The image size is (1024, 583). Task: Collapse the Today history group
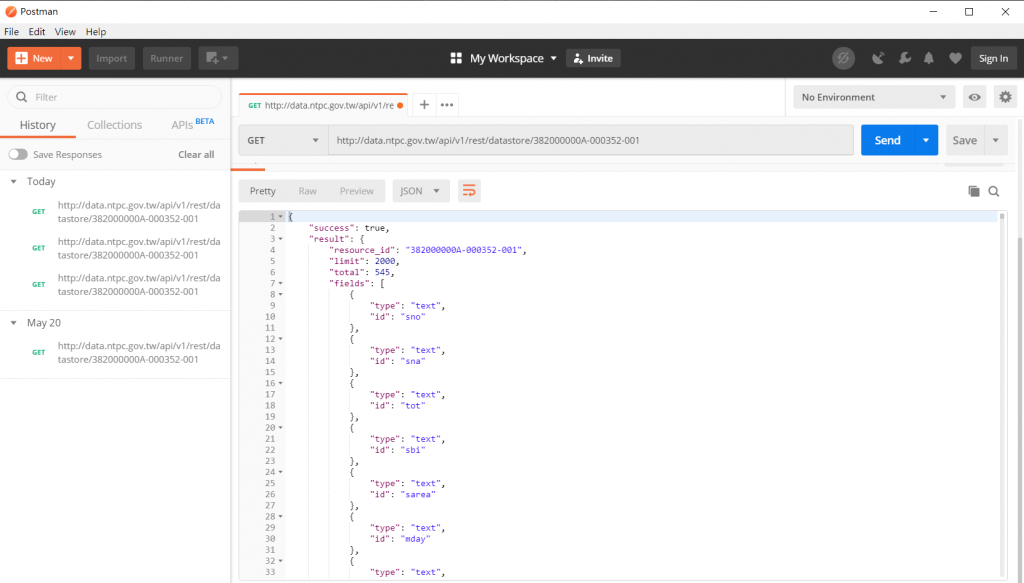(14, 181)
